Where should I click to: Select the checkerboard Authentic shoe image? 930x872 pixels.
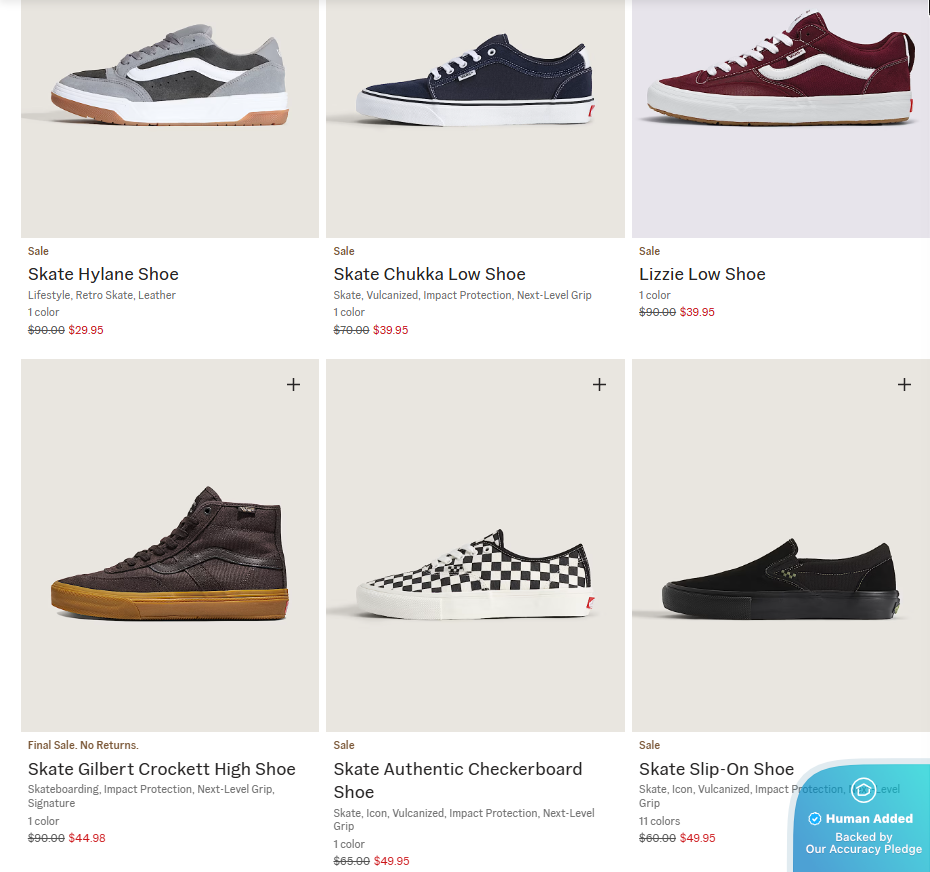click(475, 574)
